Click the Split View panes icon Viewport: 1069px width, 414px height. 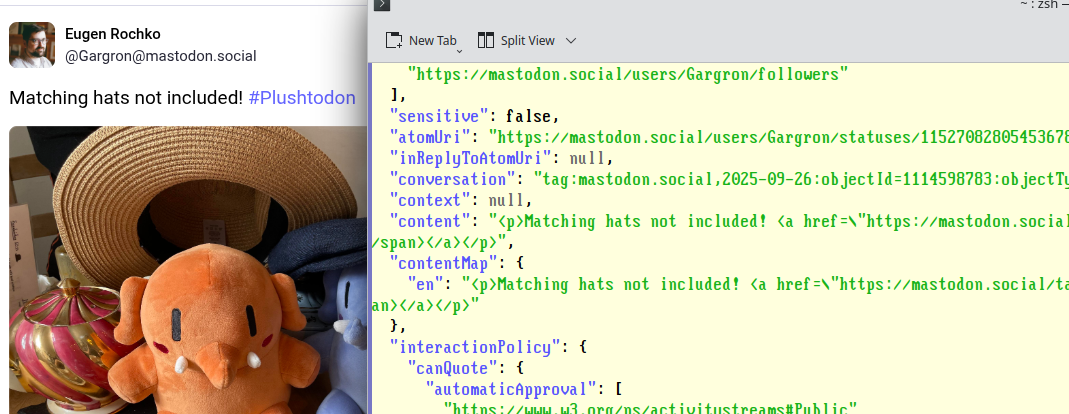point(486,40)
